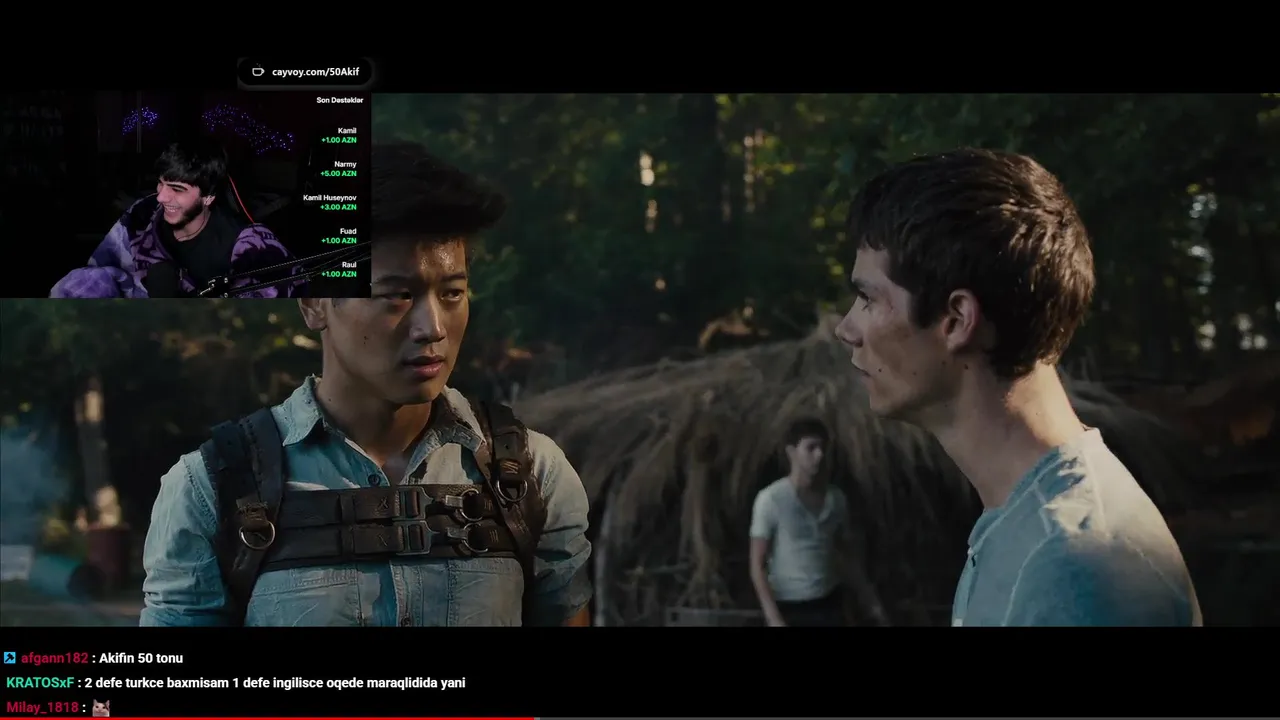Click KRATOSxF's message about watching in Turkish

[x=275, y=683]
